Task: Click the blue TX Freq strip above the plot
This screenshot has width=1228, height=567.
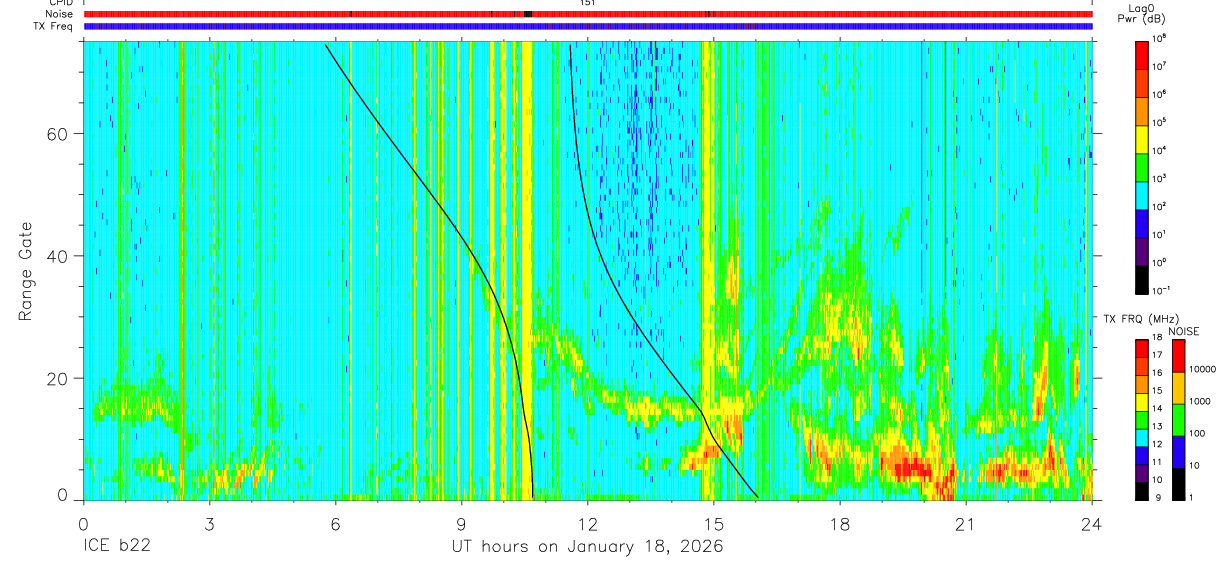Action: 588,26
